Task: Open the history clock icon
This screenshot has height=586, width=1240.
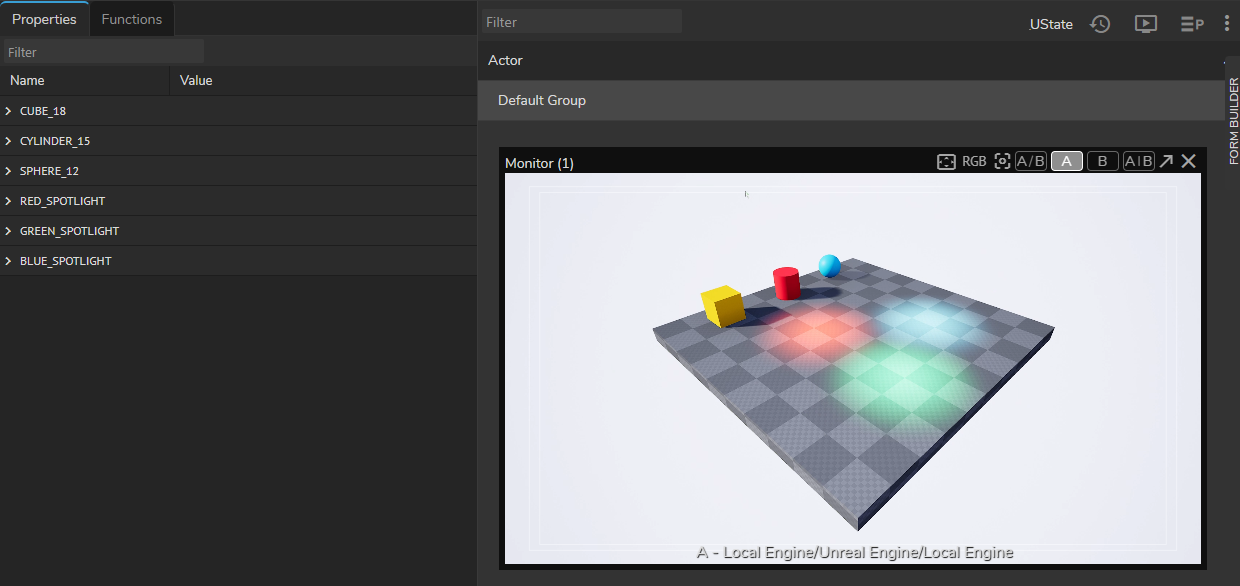Action: click(1100, 24)
